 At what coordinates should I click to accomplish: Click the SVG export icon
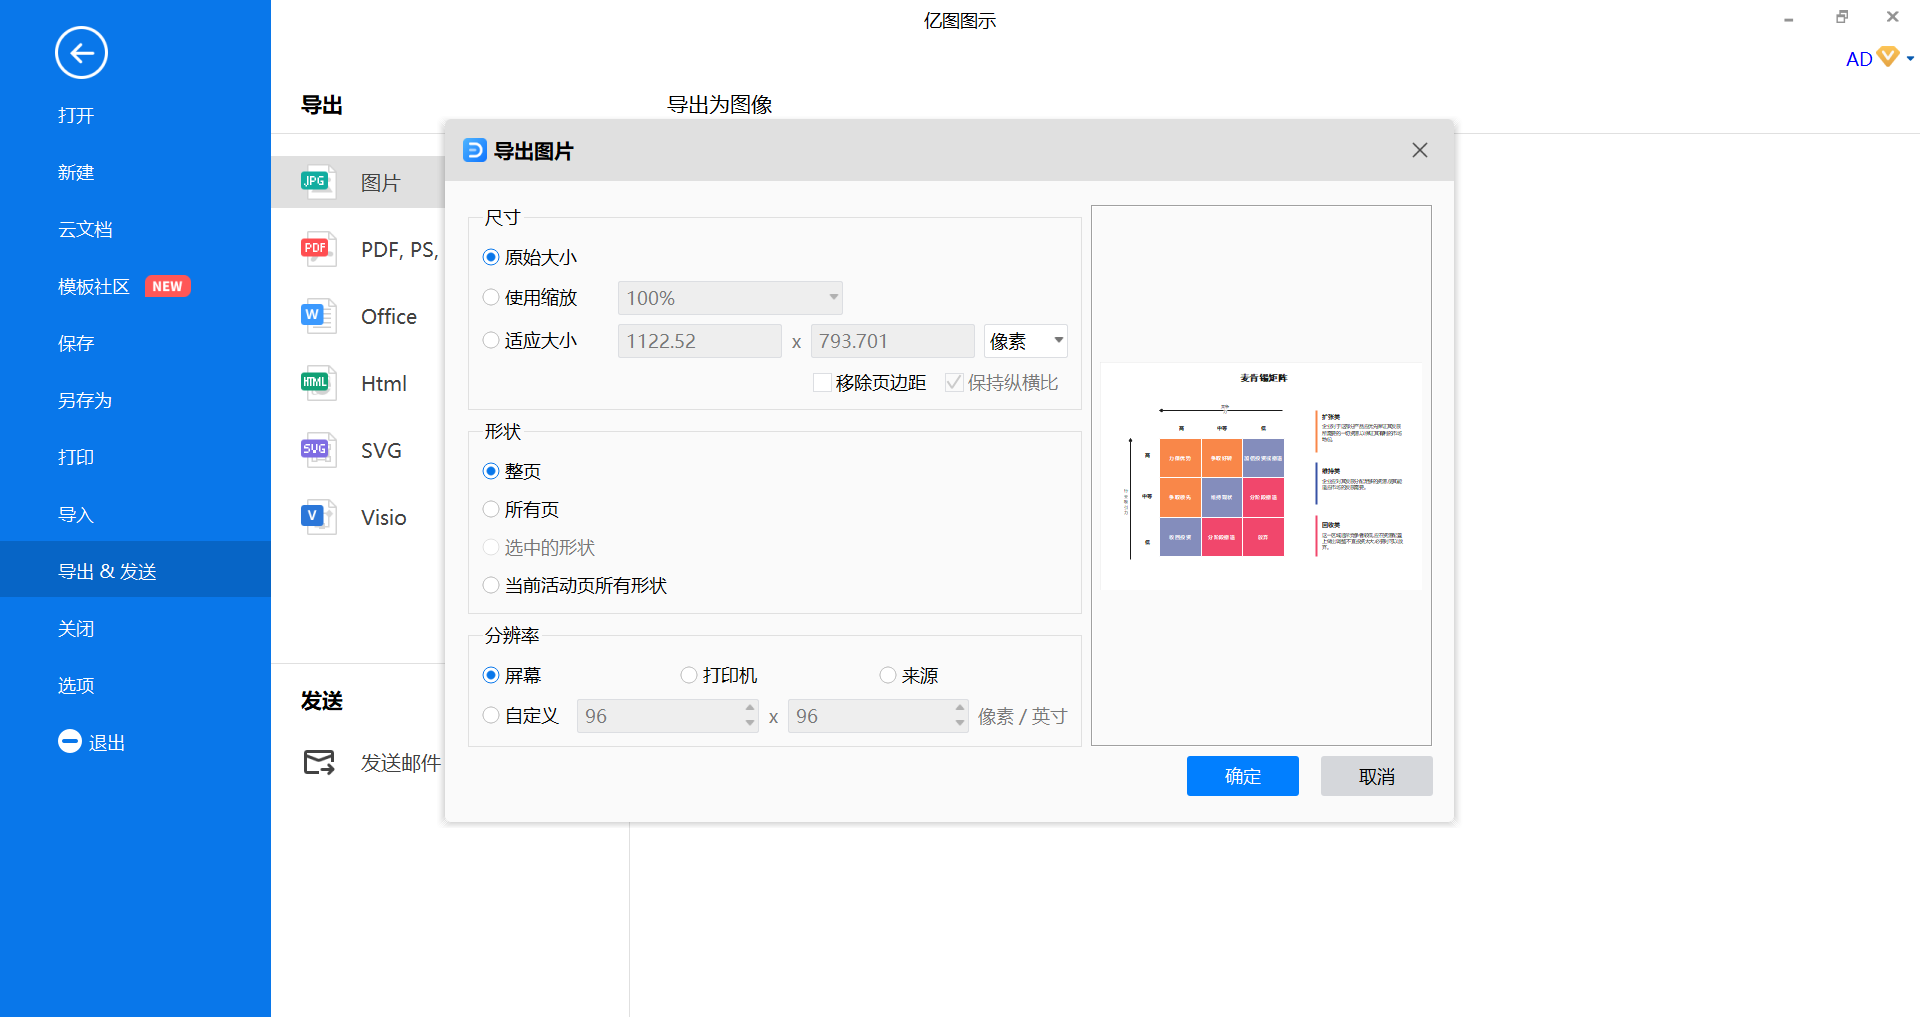(x=318, y=450)
